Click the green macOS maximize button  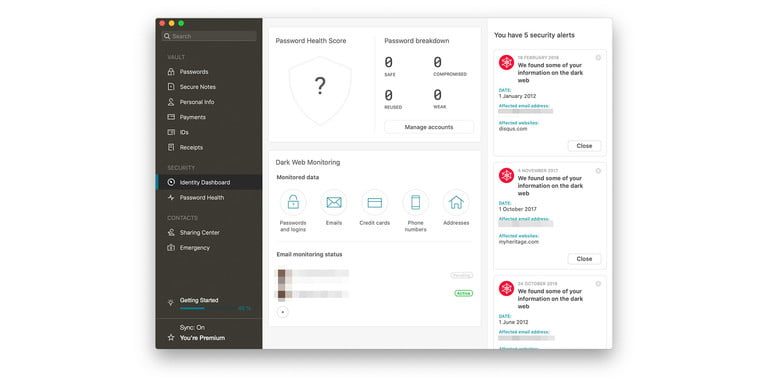(181, 23)
